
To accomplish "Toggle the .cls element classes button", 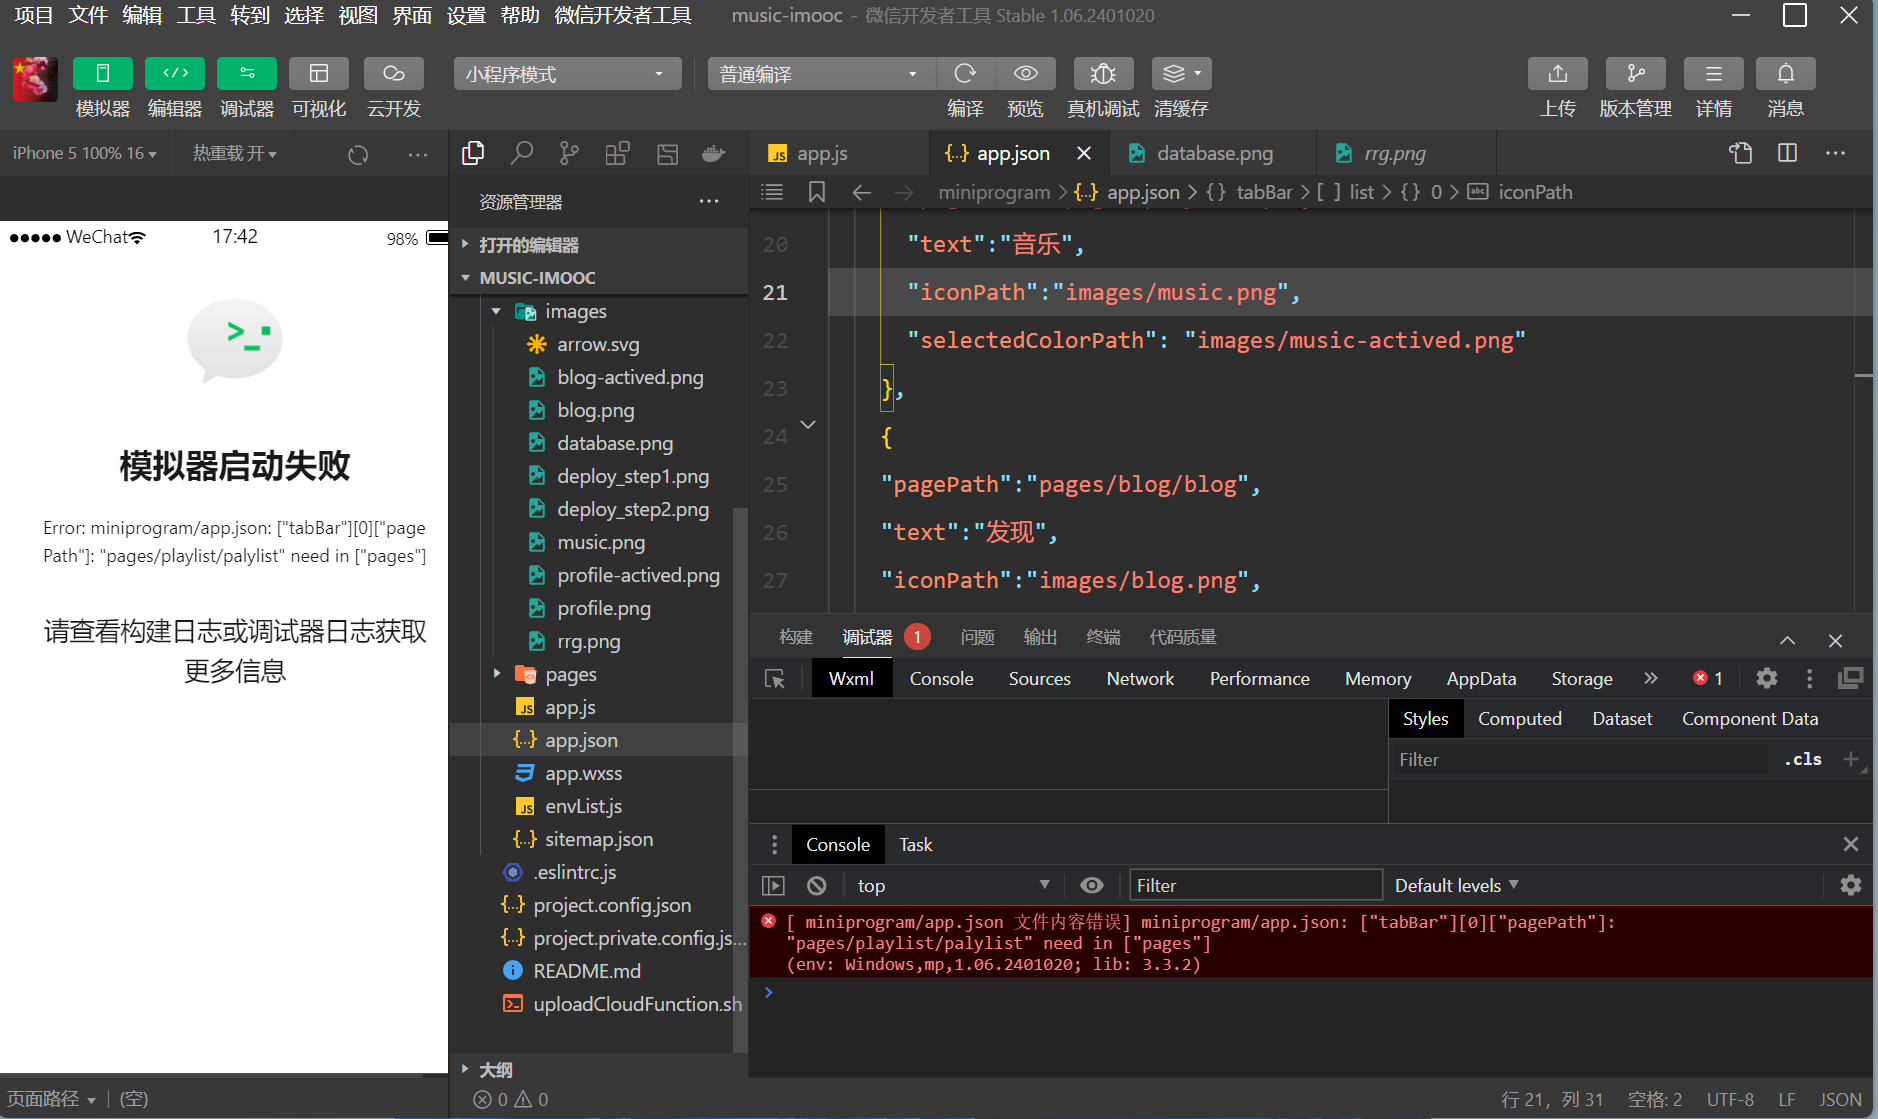I will 1803,760.
